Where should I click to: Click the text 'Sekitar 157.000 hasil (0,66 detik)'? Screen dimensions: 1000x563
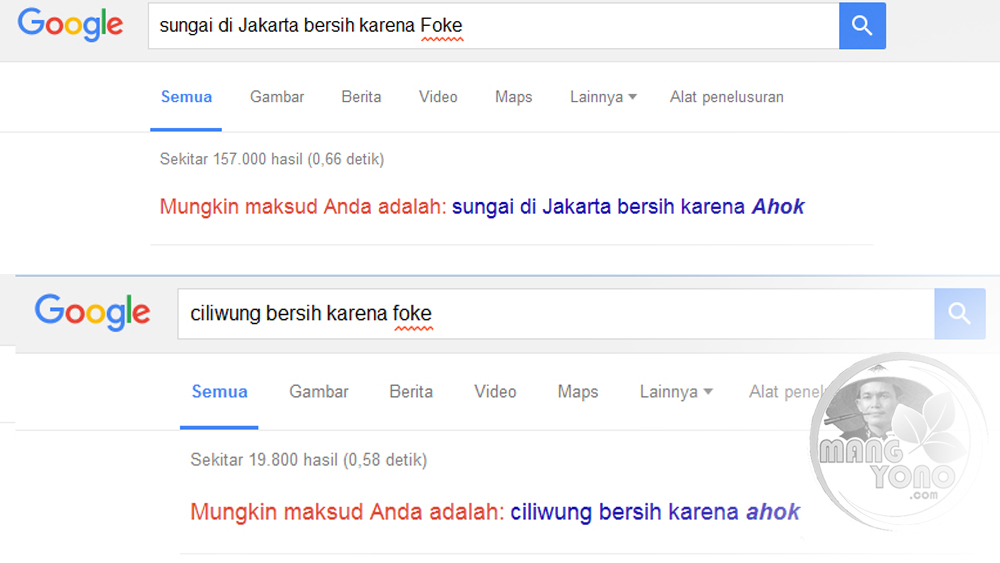coord(272,159)
